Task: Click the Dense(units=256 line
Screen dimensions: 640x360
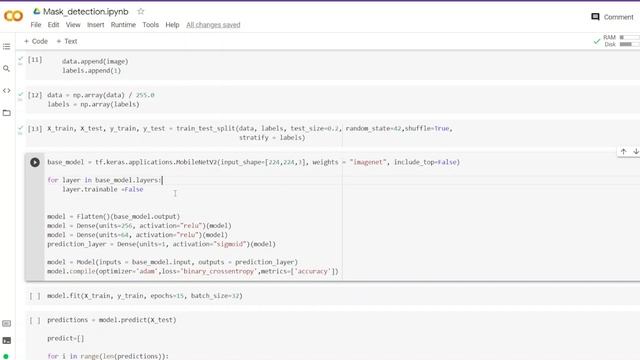Action: point(139,226)
